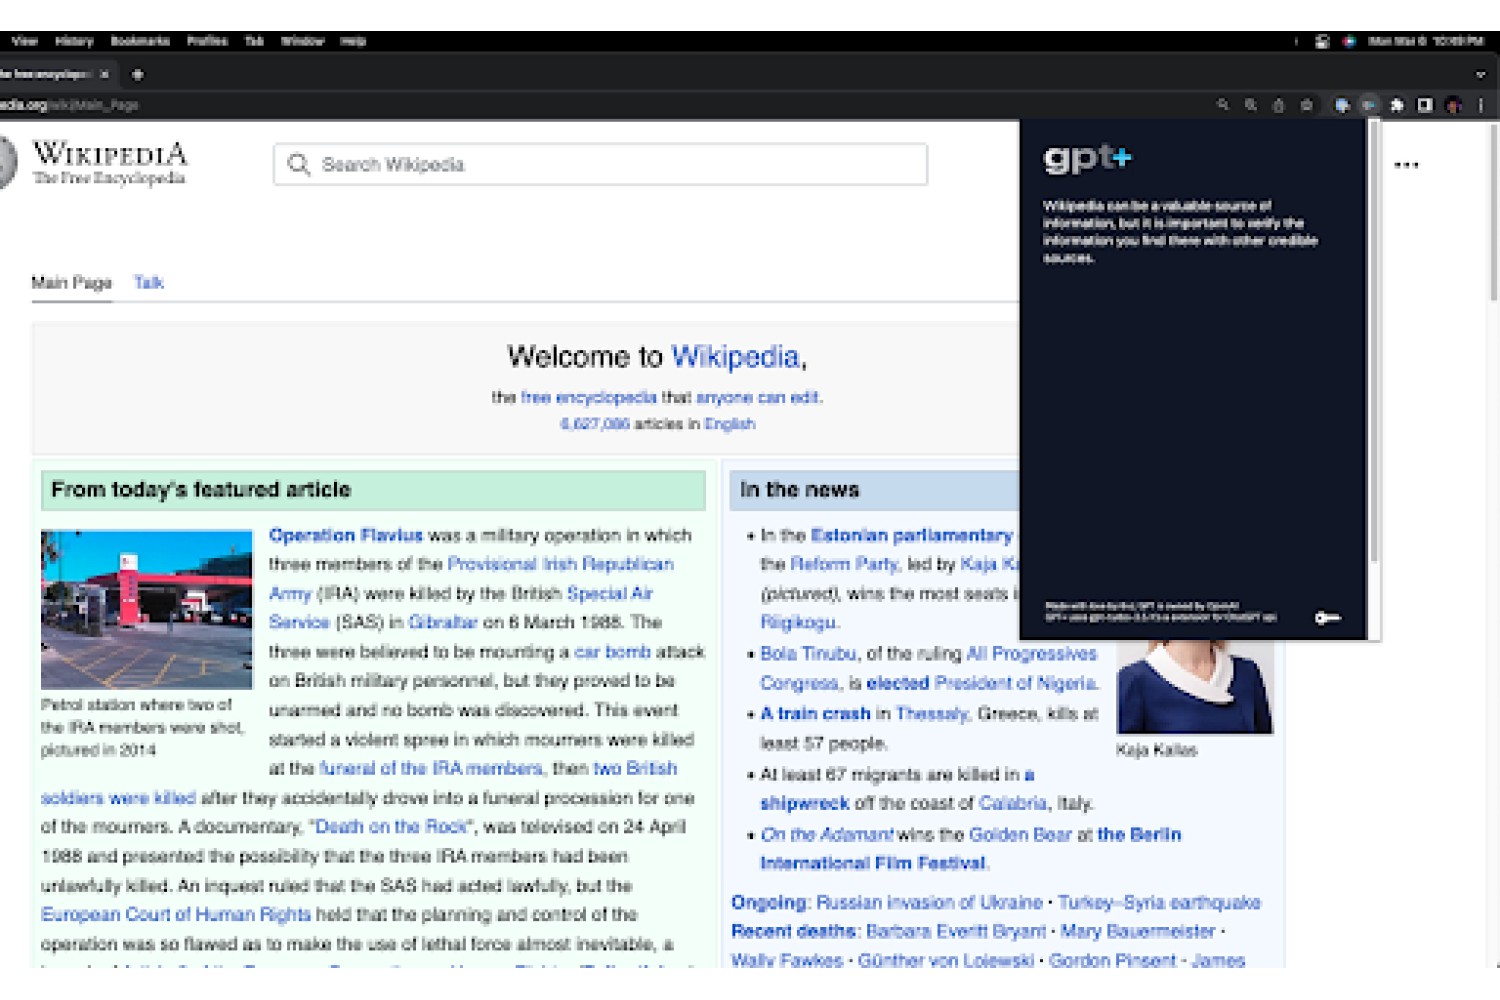1500x1000 pixels.
Task: Click the key icon in gpt+ popup
Action: coord(1327,618)
